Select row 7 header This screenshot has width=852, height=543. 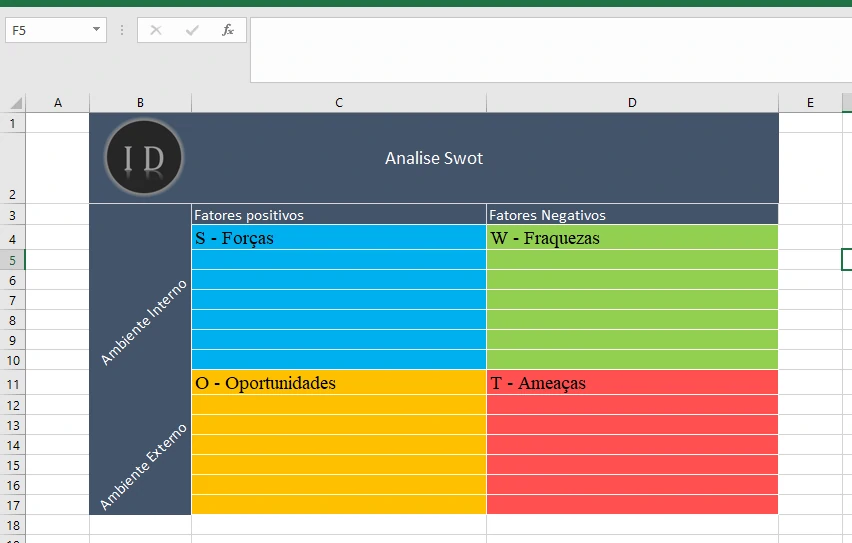point(12,300)
